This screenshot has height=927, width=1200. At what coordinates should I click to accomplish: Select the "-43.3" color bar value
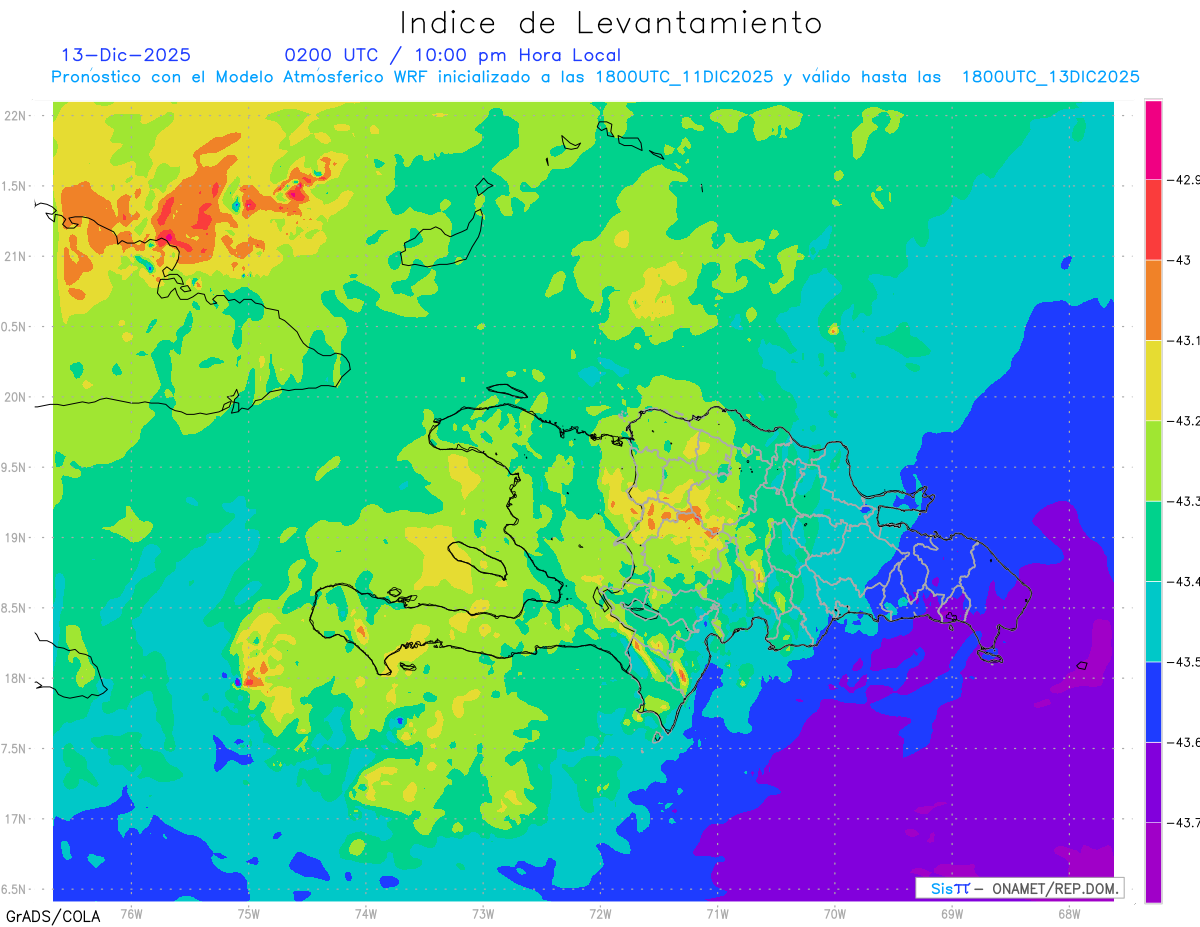(1184, 501)
